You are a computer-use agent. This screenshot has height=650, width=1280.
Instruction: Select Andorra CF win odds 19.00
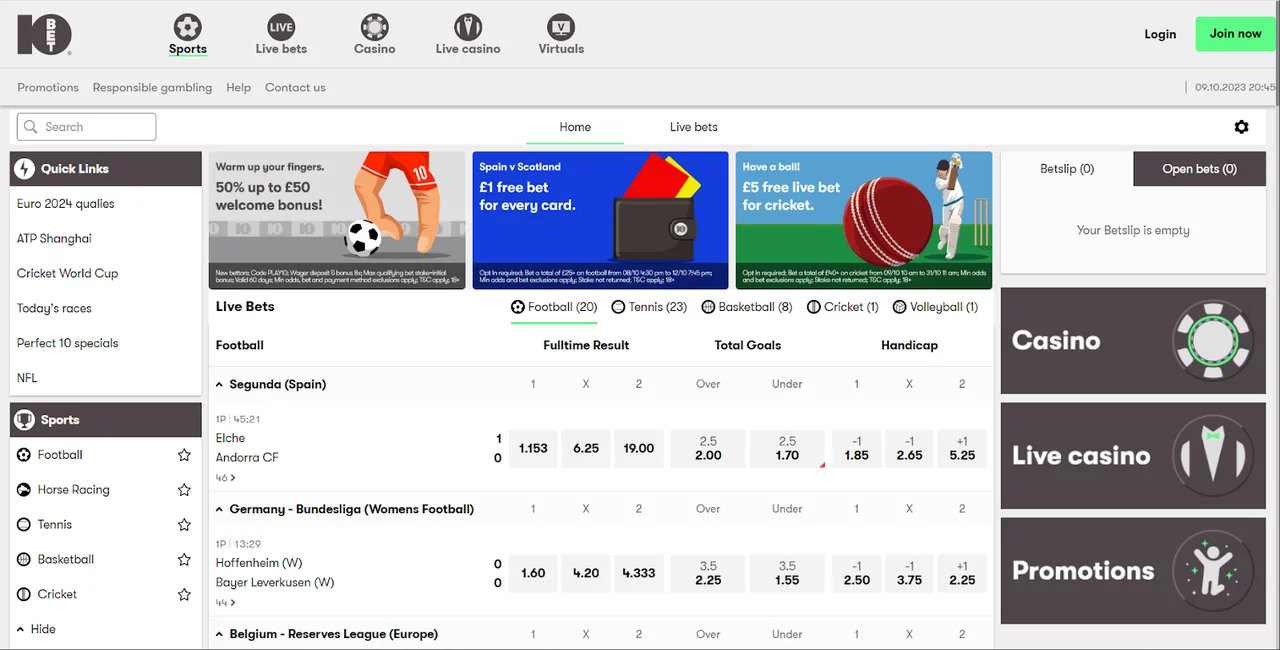coord(639,449)
